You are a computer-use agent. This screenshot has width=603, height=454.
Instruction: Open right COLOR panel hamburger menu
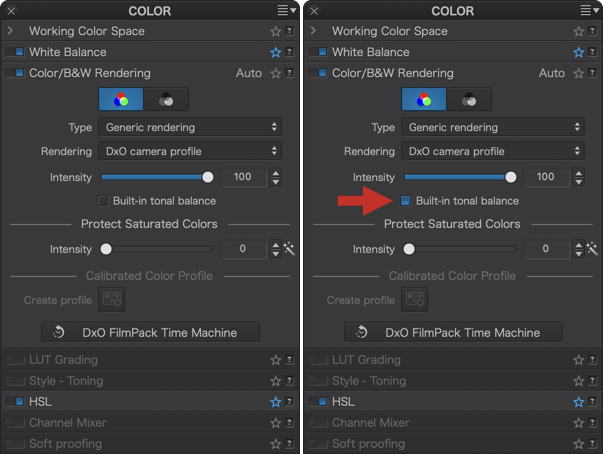(590, 10)
